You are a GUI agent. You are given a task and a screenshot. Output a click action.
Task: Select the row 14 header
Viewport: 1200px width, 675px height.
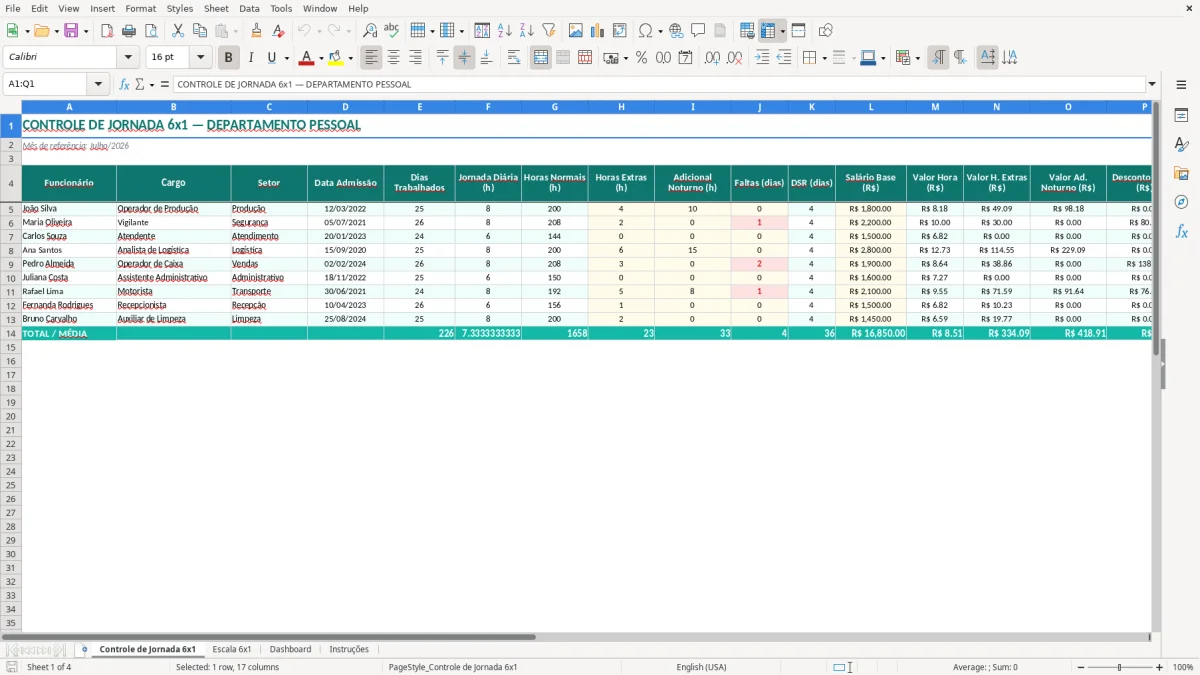(11, 333)
